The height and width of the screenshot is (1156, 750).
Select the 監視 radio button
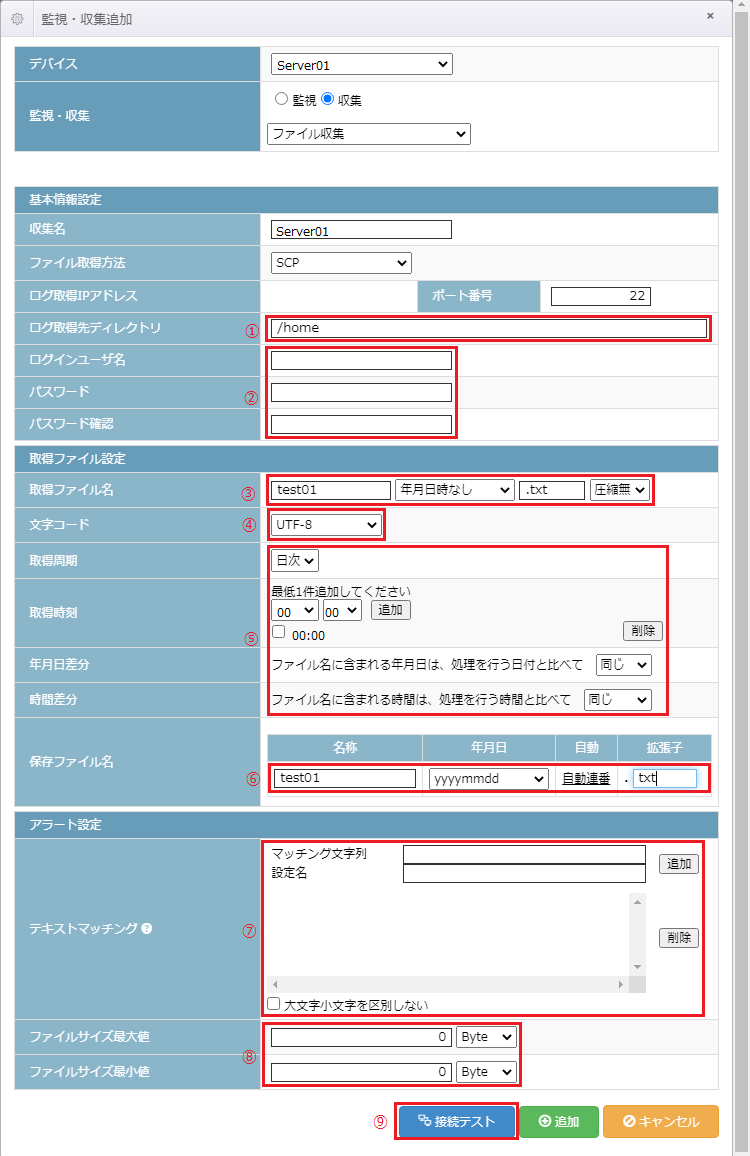(281, 98)
